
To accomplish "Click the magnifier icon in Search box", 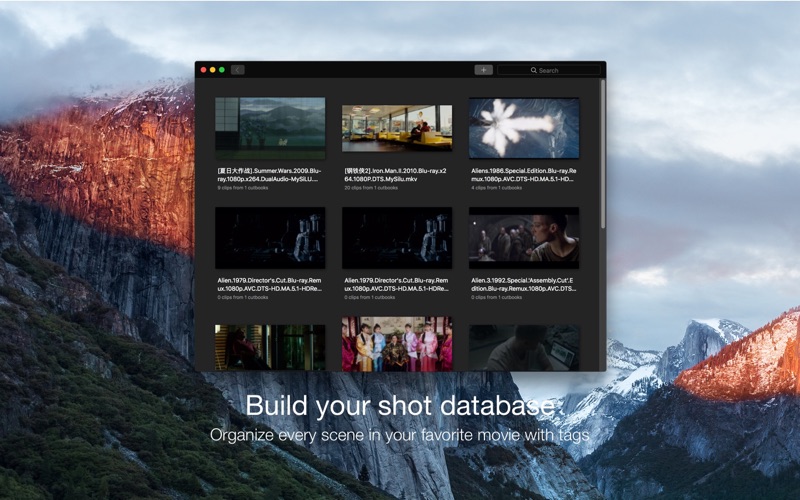I will coord(534,70).
